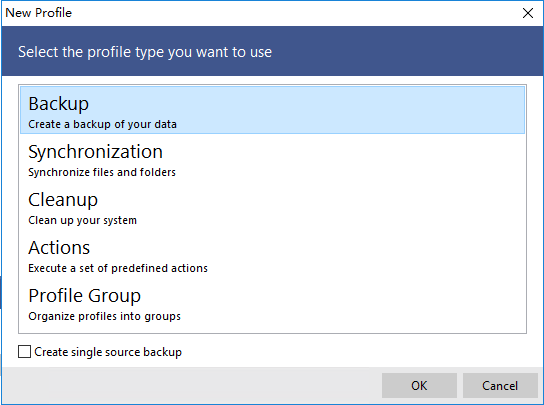This screenshot has height=405, width=544.
Task: Click "Execute a set of predefined actions" text
Action: pyautogui.click(x=118, y=268)
